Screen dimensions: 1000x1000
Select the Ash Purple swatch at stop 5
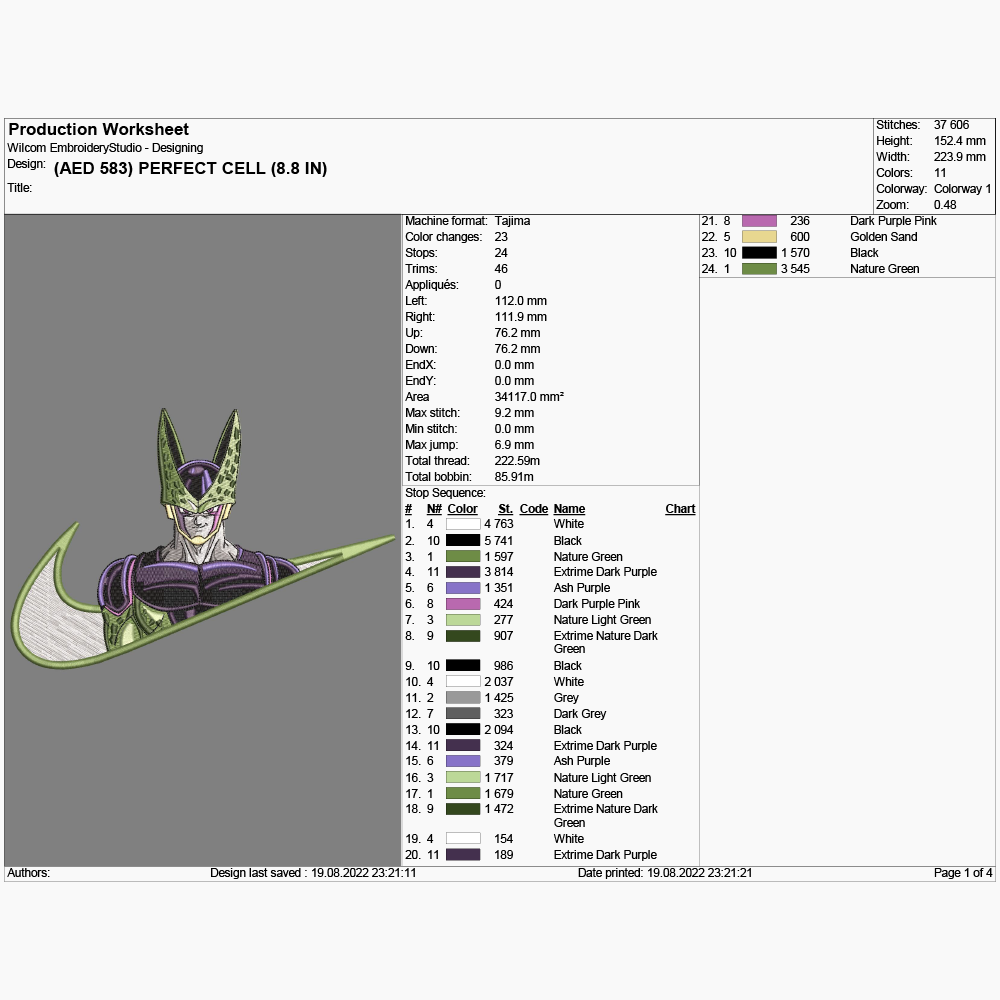pos(463,588)
